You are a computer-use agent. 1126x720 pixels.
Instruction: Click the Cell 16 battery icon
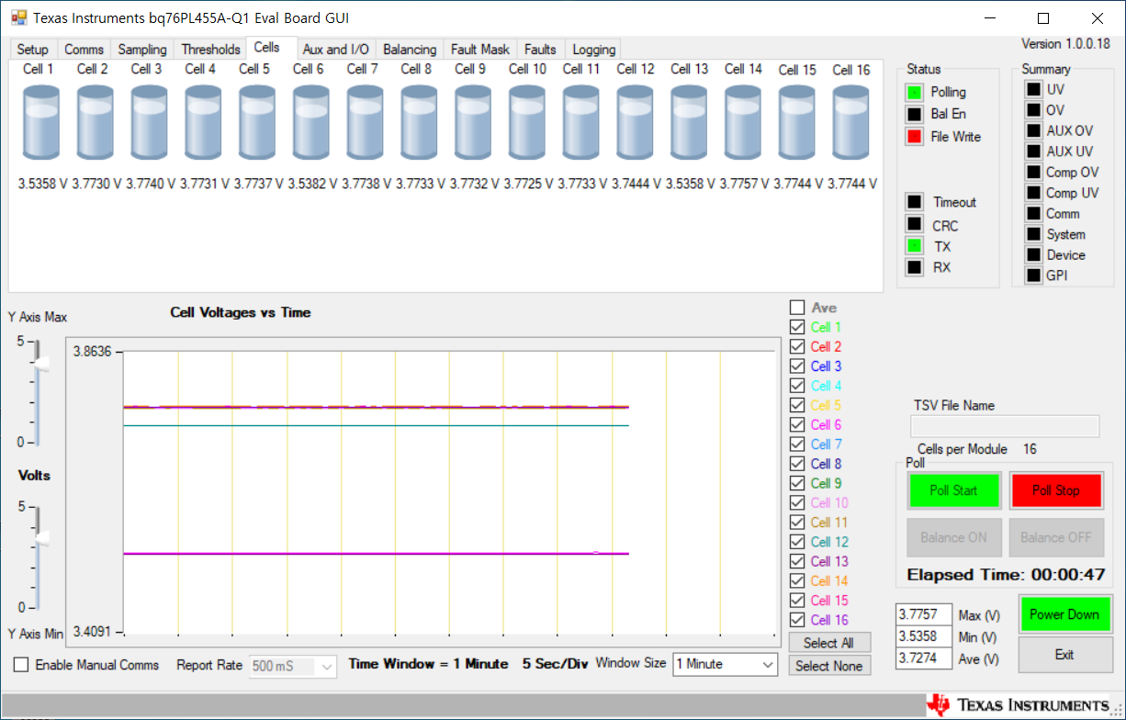[x=851, y=123]
